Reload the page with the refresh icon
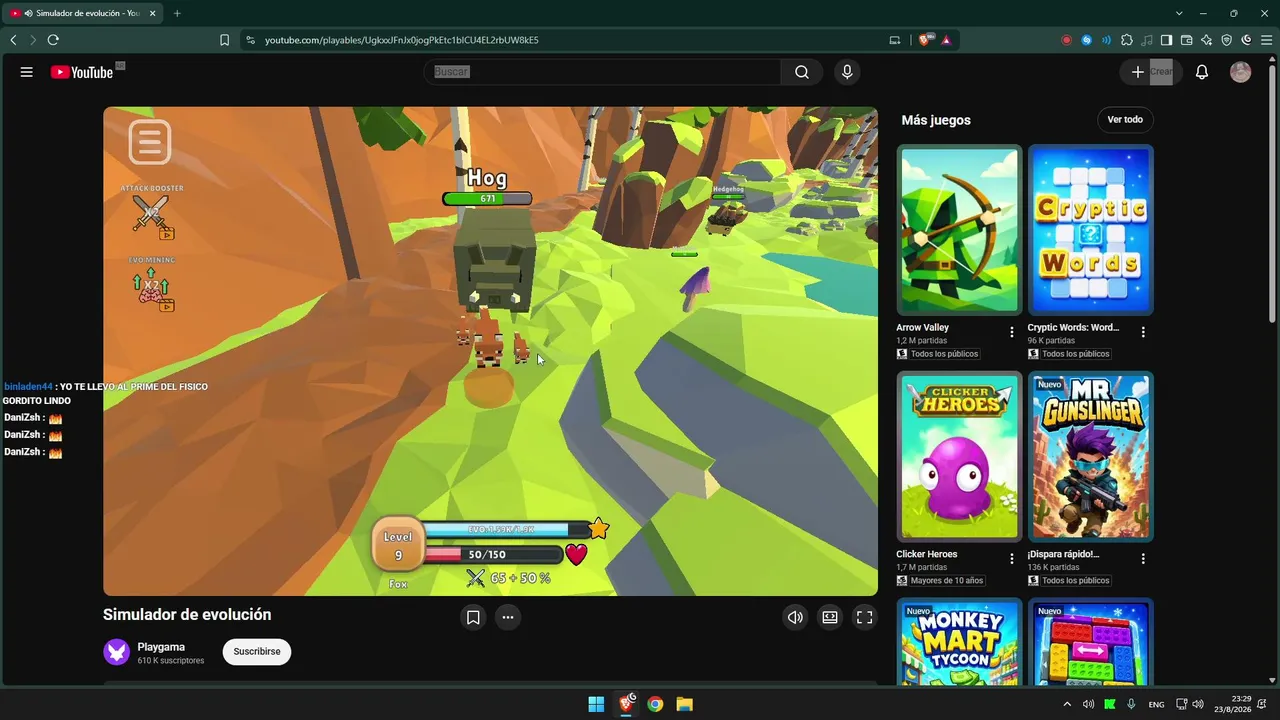Image resolution: width=1280 pixels, height=720 pixels. 53,40
